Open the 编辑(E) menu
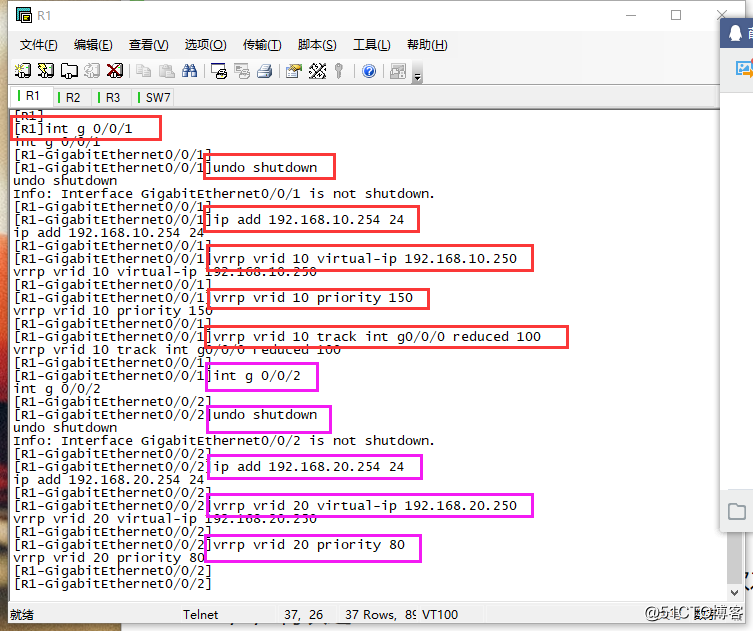Image resolution: width=753 pixels, height=631 pixels. pyautogui.click(x=93, y=45)
